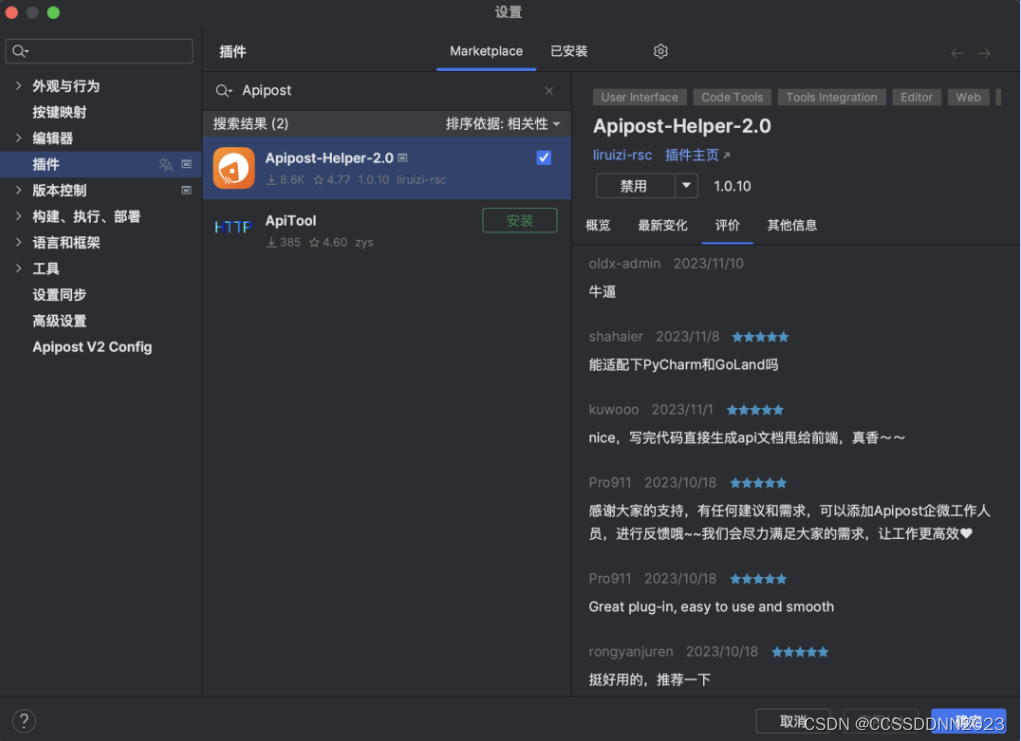Viewport: 1021px width, 741px height.
Task: Click the translate icon on the 插件 row
Action: click(x=165, y=164)
